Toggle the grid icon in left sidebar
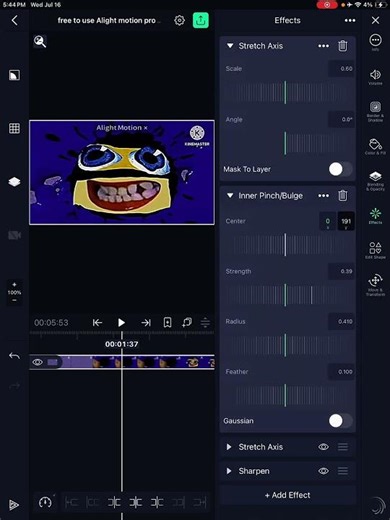This screenshot has height=520, width=390. (14, 128)
